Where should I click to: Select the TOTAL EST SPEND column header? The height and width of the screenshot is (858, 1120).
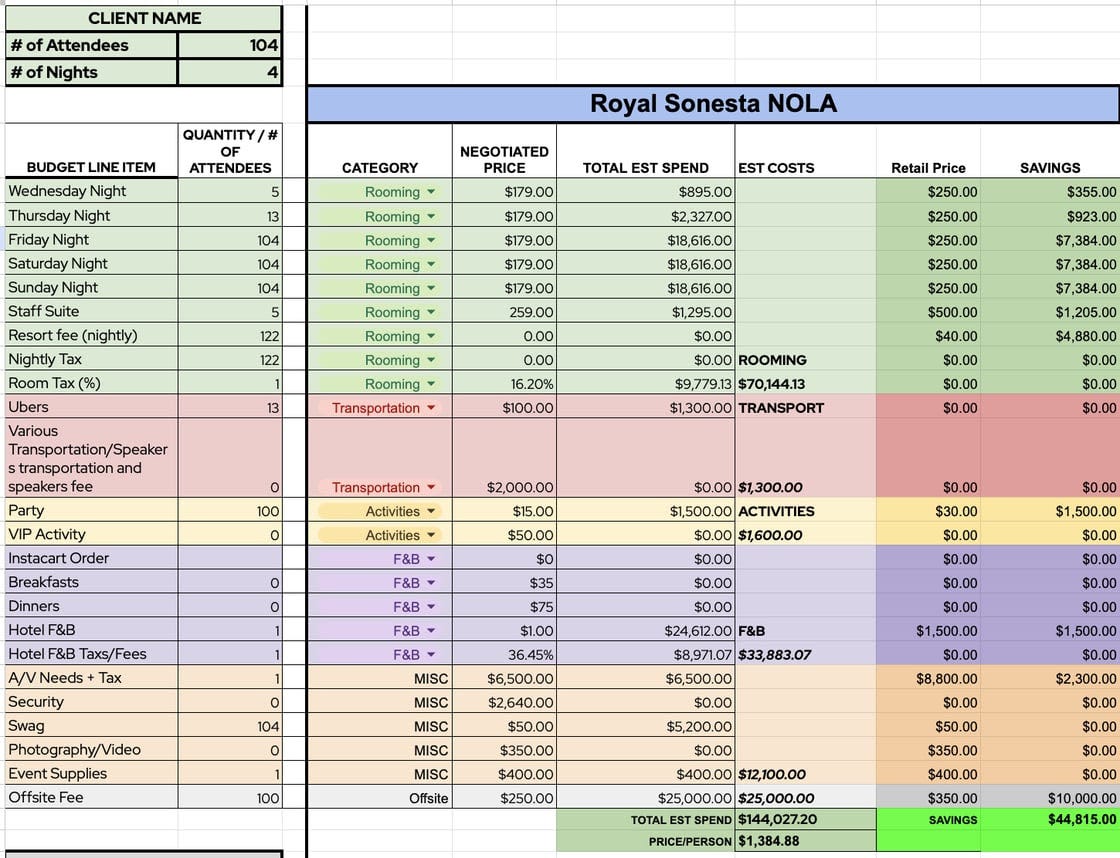tap(646, 151)
